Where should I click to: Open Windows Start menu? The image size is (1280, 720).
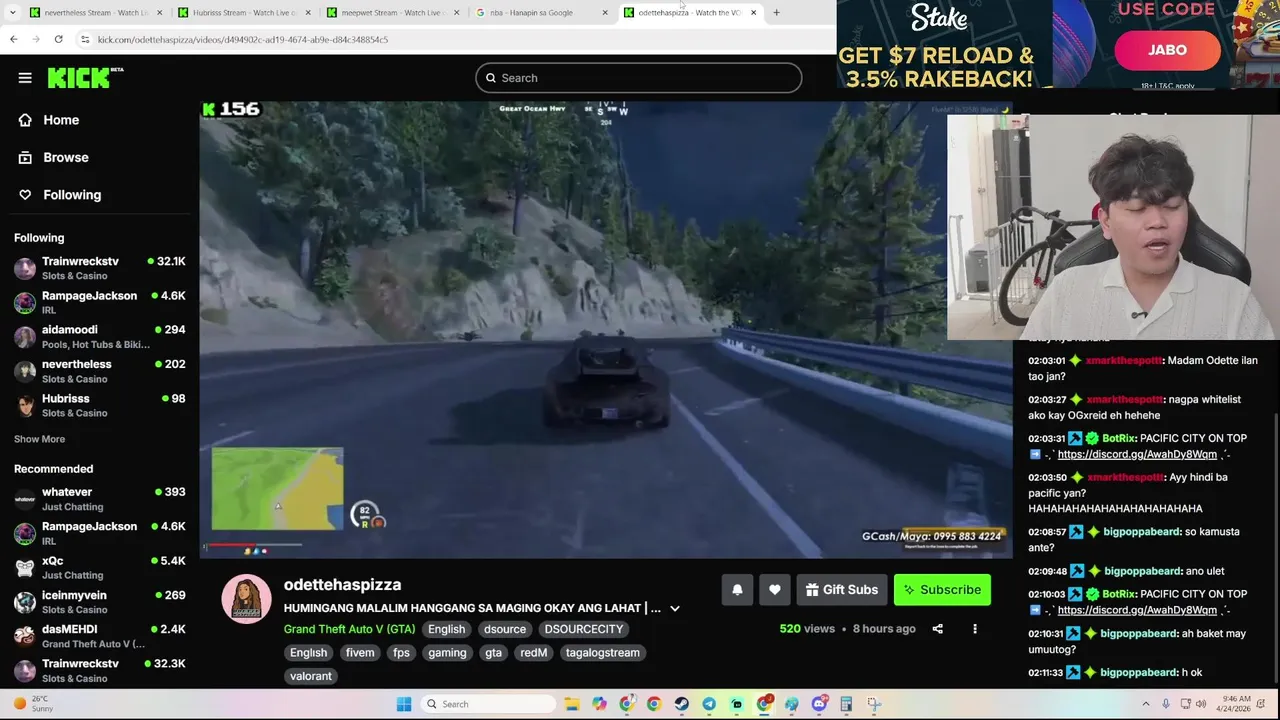(x=404, y=704)
